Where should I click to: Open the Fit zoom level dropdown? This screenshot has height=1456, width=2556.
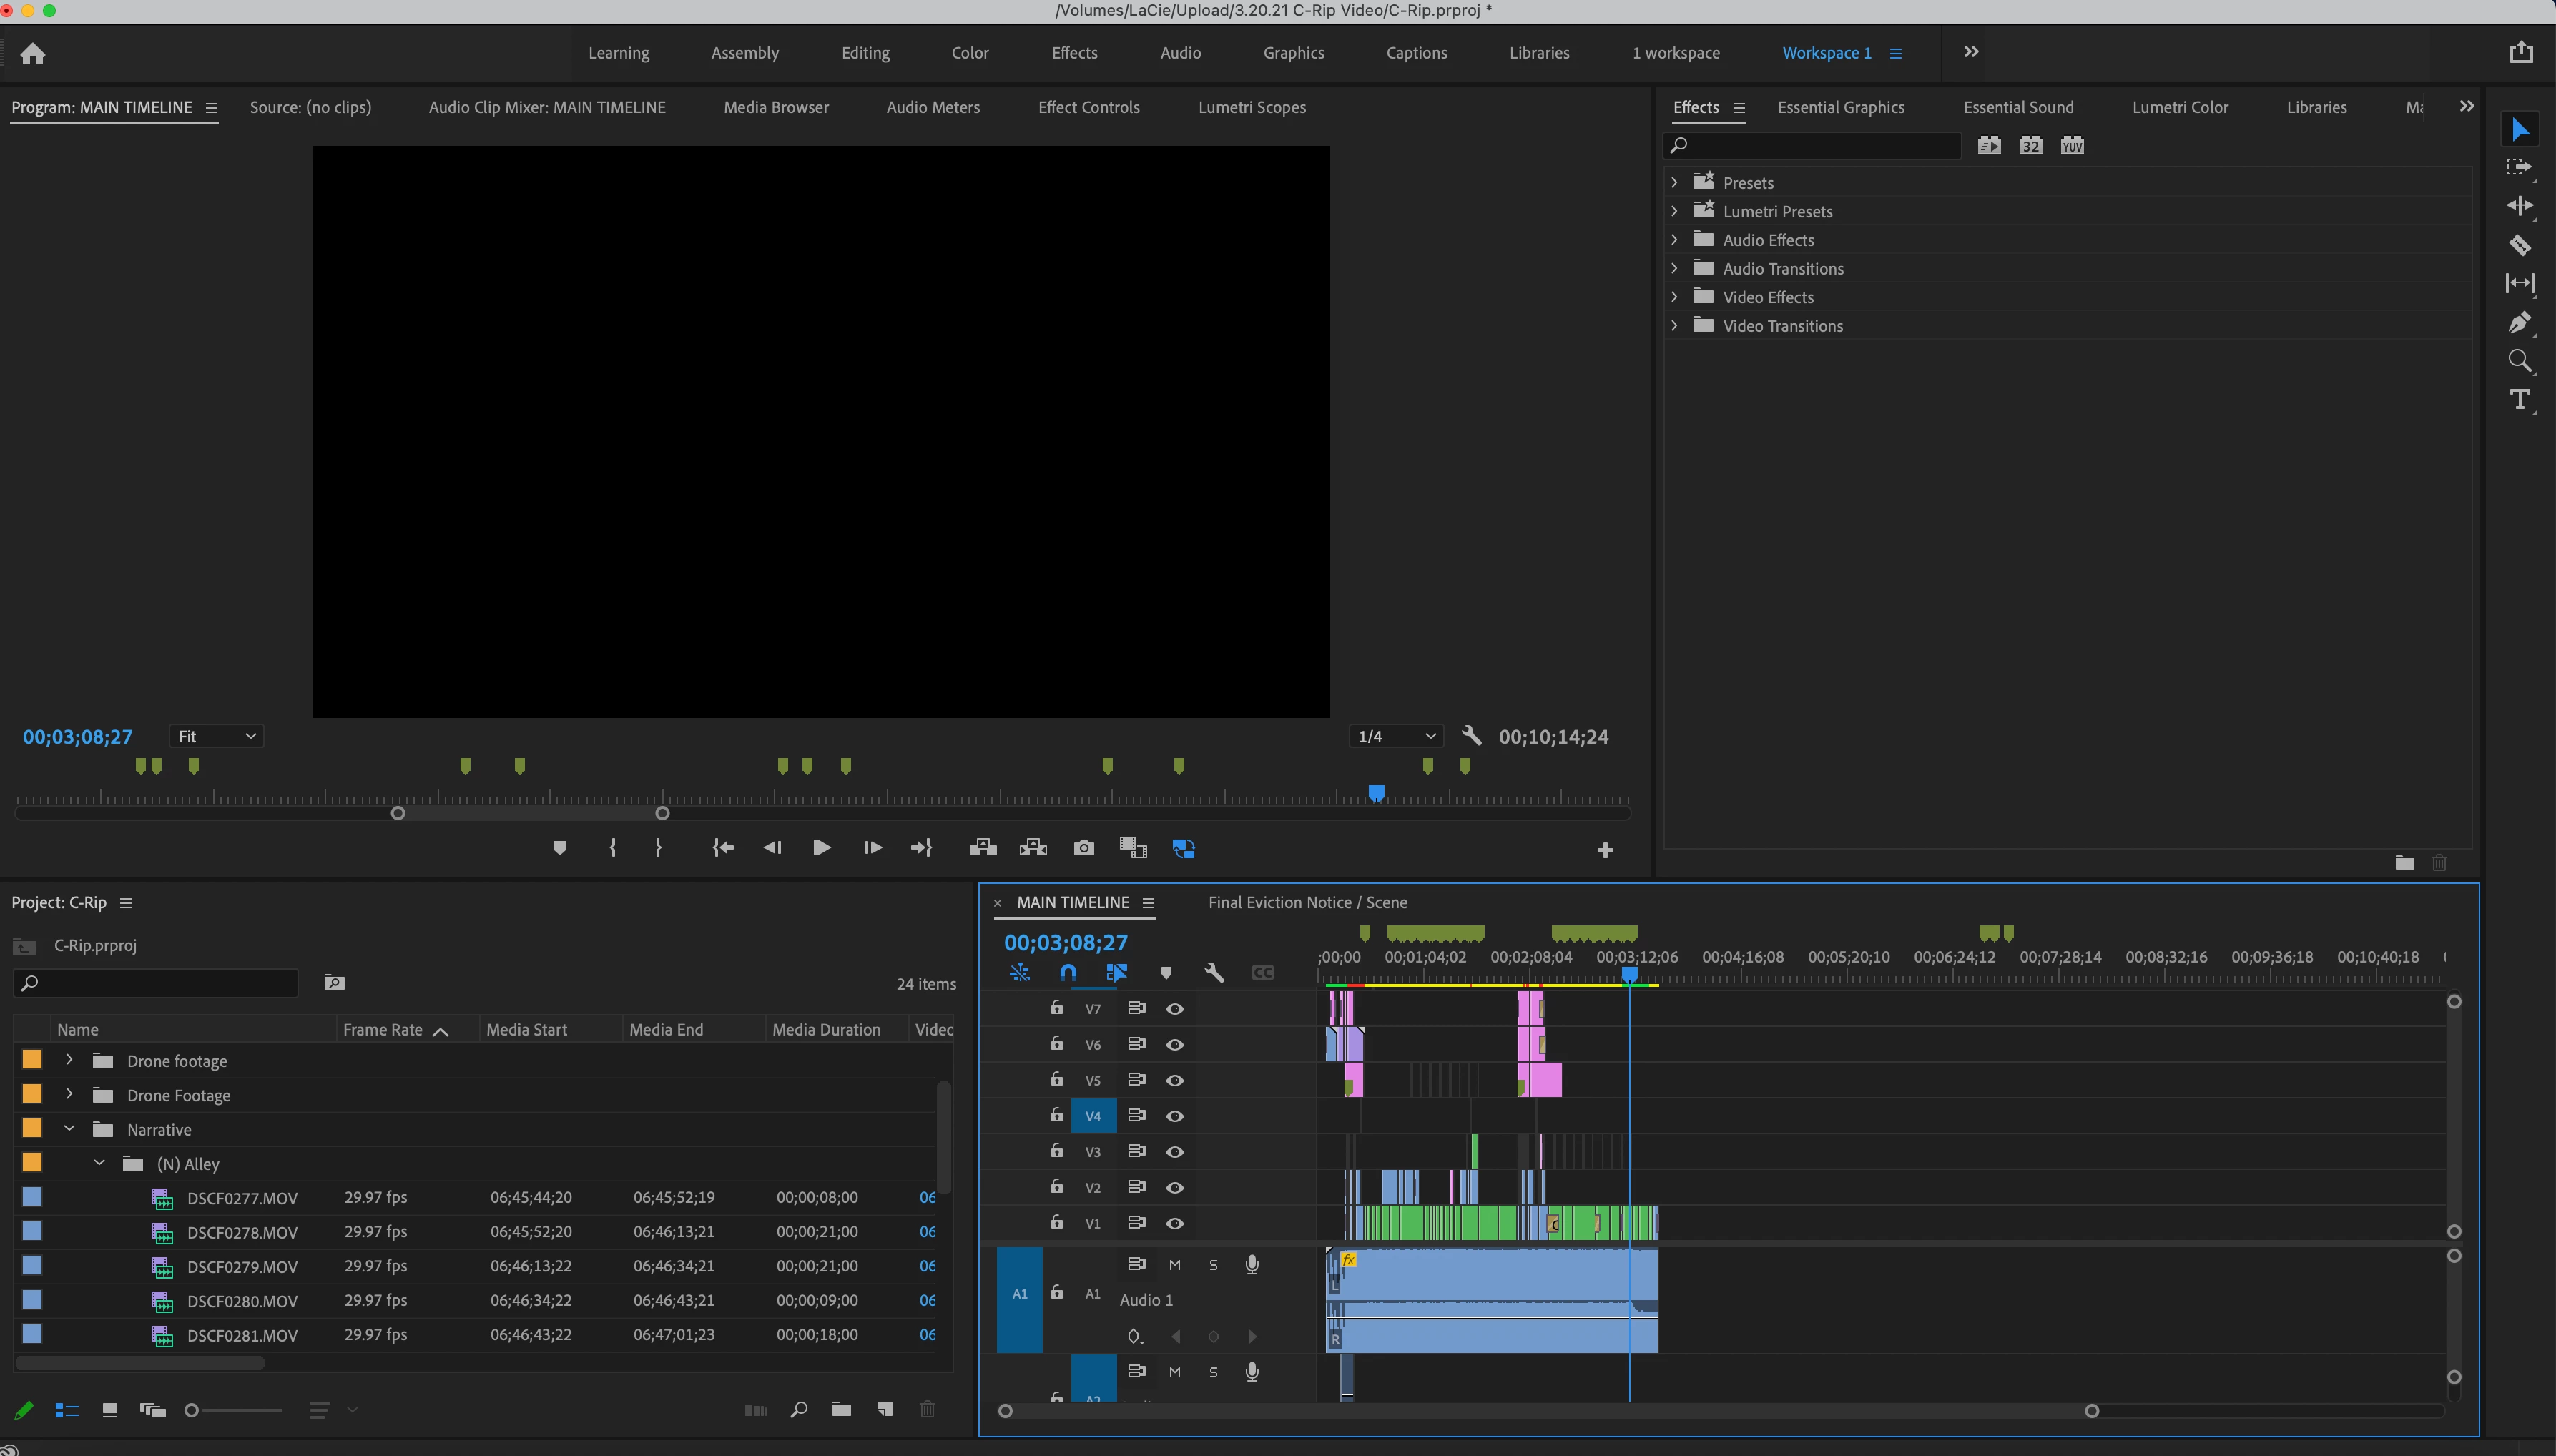[216, 736]
